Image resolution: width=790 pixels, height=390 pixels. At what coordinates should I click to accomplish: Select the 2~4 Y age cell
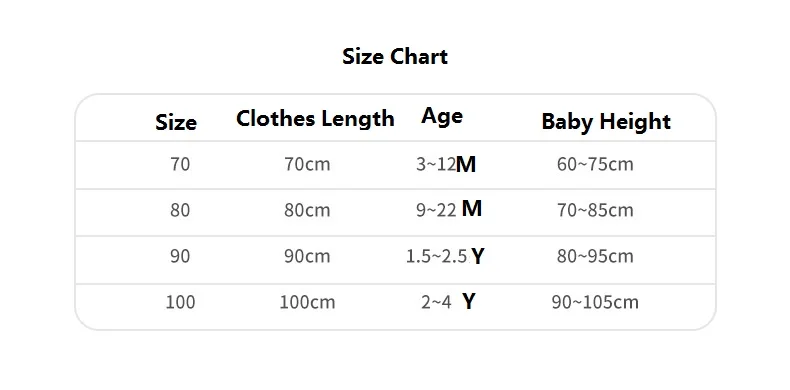[448, 302]
